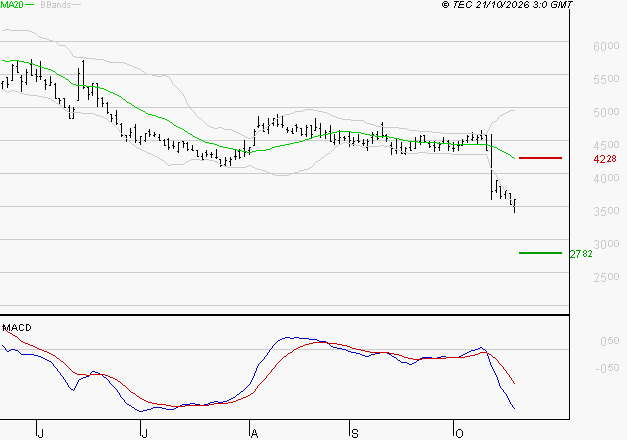Select the 3000 price axis label
The image size is (627, 440).
pyautogui.click(x=606, y=244)
